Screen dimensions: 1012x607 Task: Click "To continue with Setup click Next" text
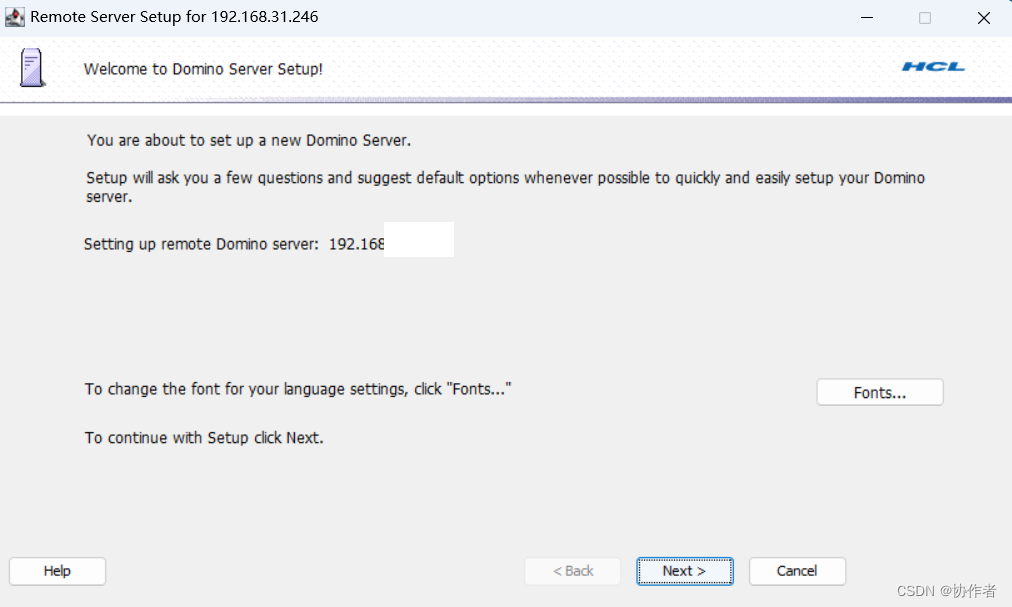point(204,438)
